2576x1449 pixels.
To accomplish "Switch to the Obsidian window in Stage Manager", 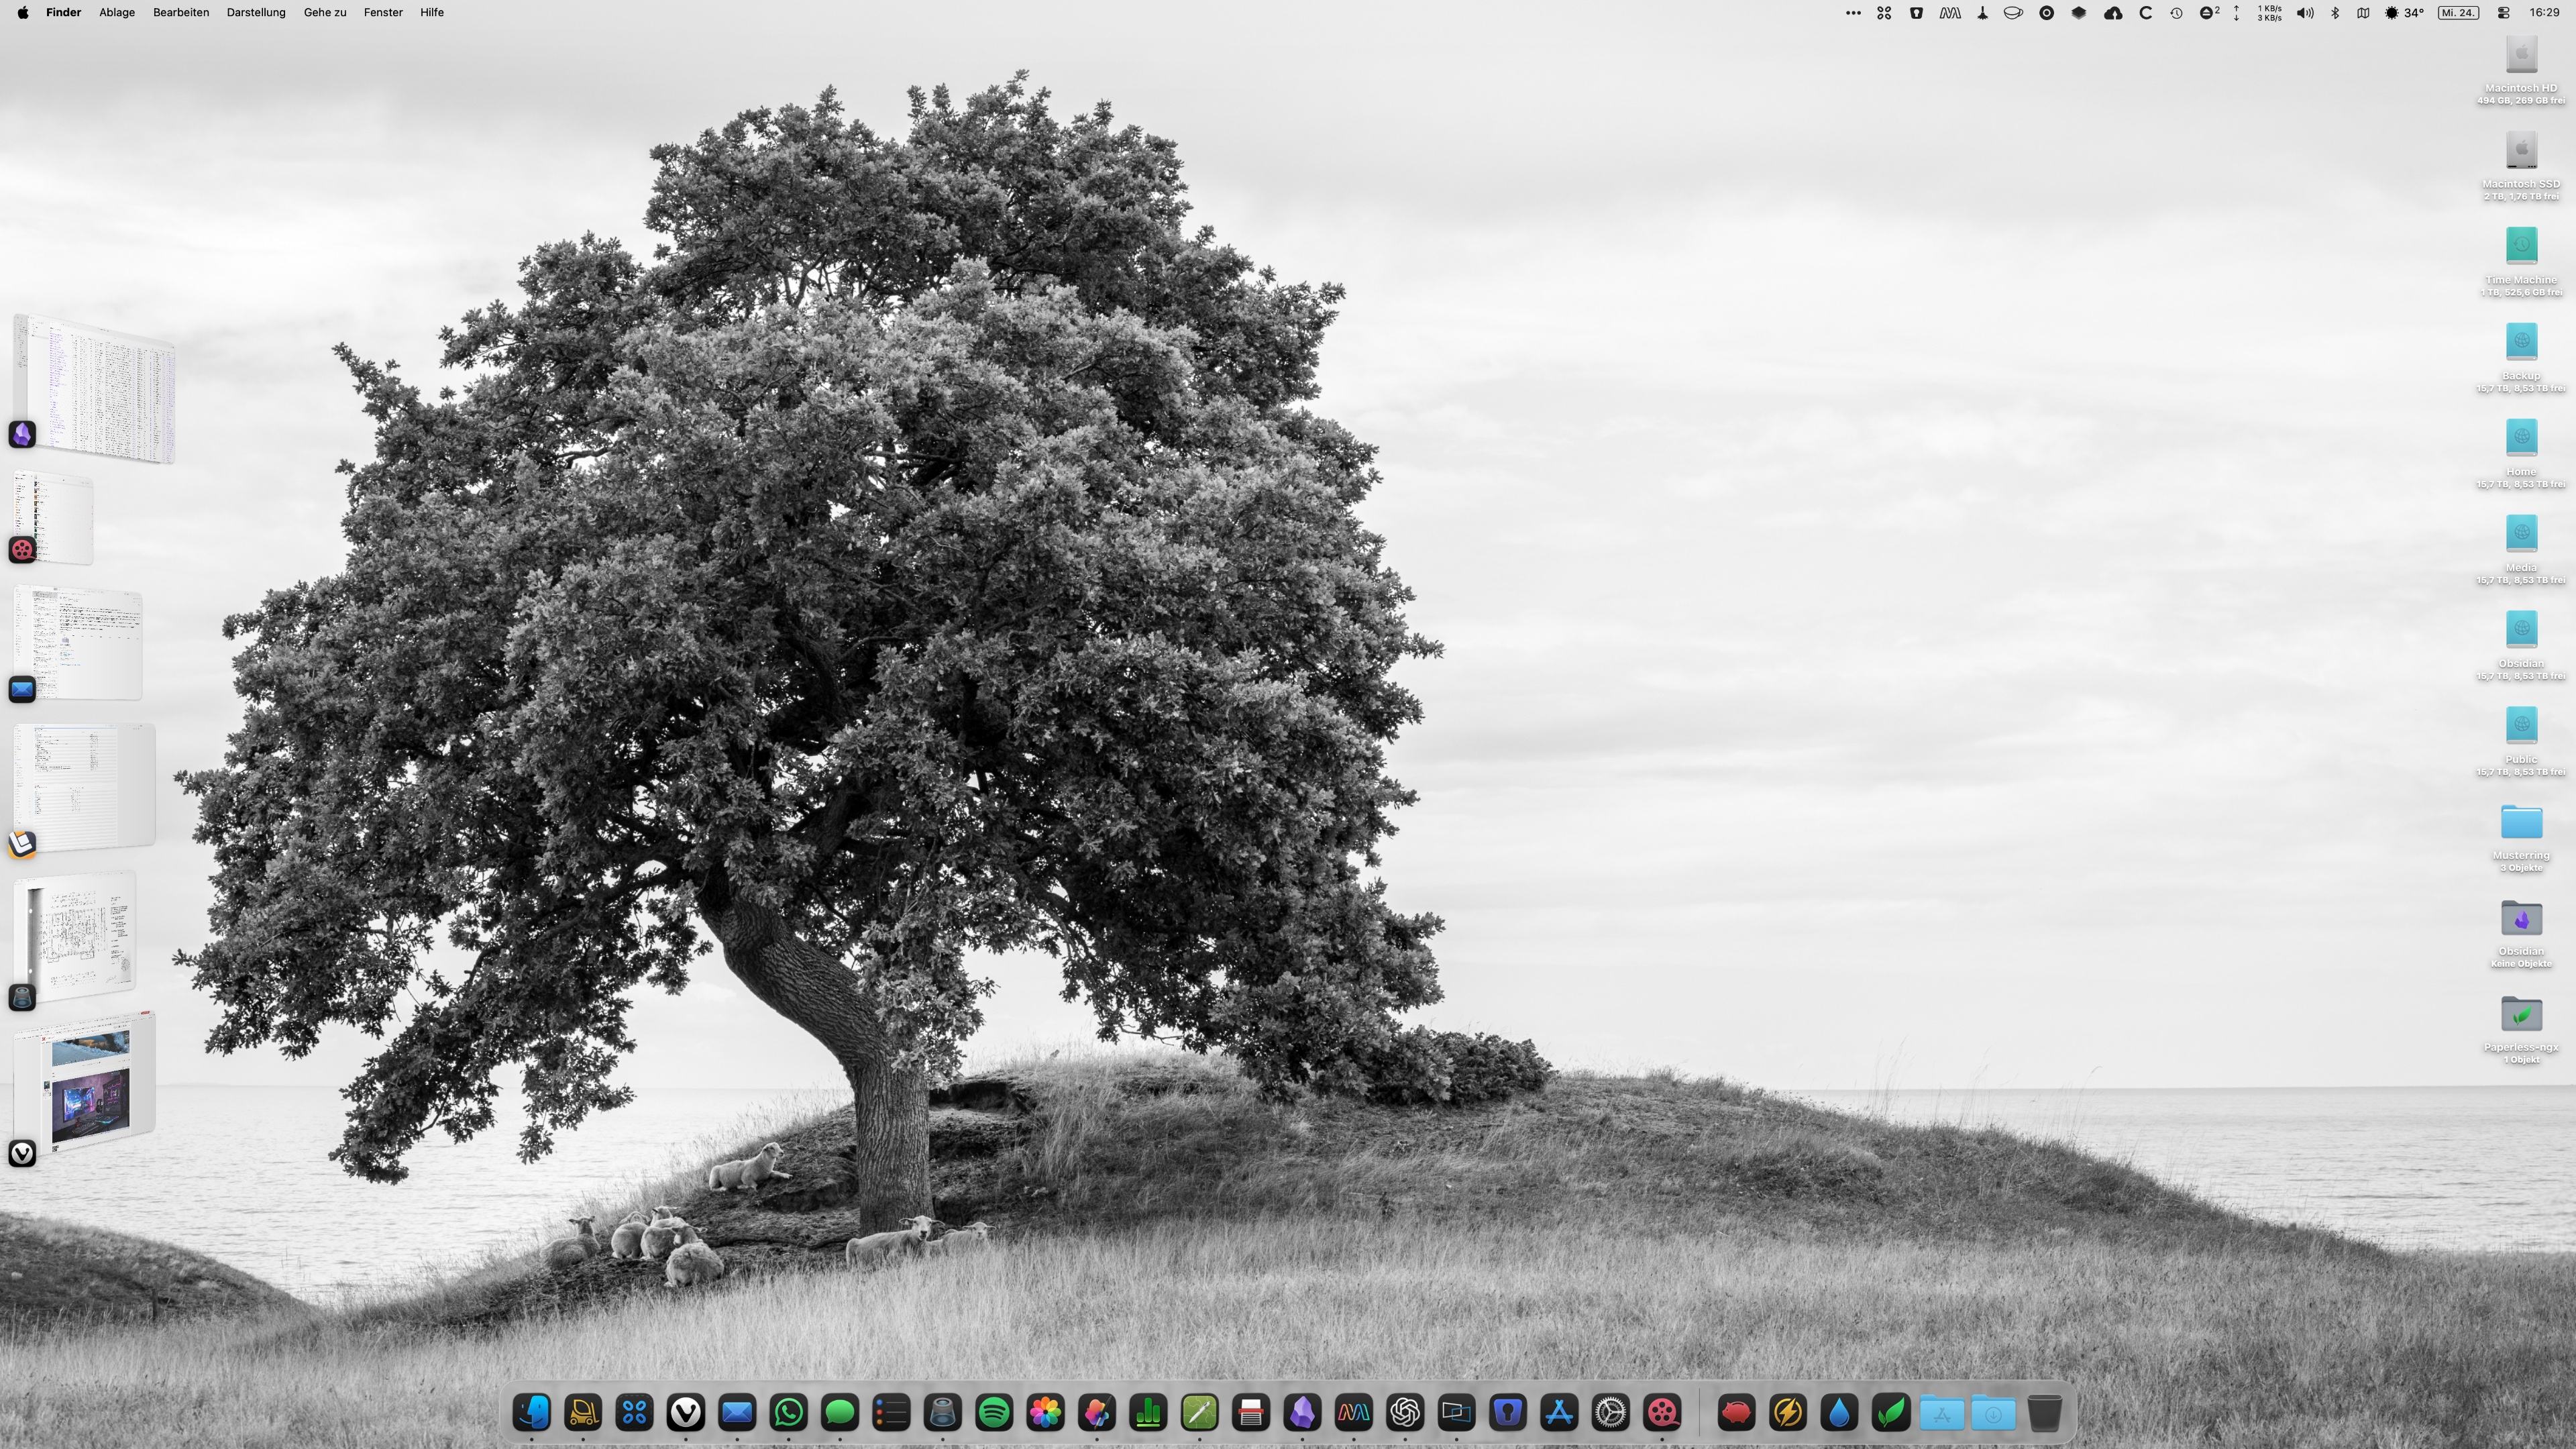I will [95, 388].
